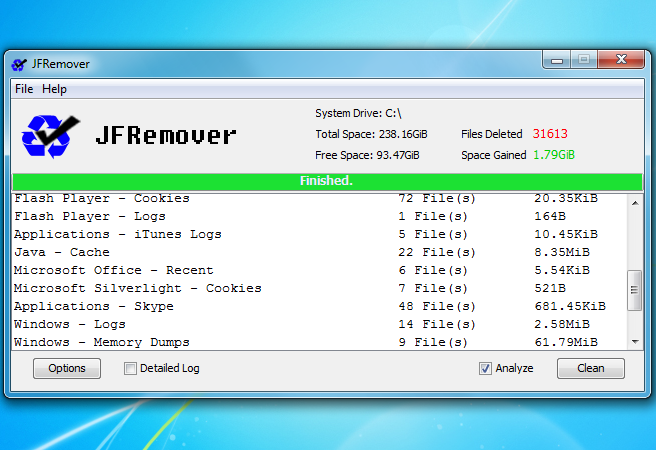Open the File menu
The width and height of the screenshot is (656, 450).
pyautogui.click(x=24, y=89)
